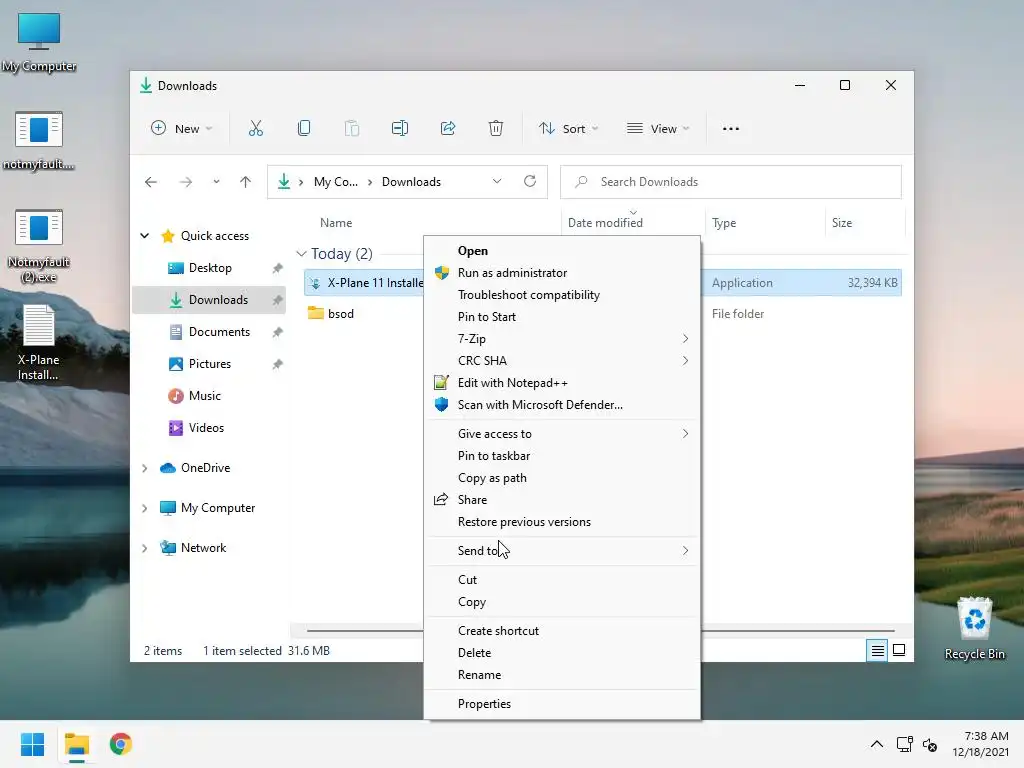Open recent locations dropdown chevron
Viewport: 1024px width, 768px height.
coord(216,182)
